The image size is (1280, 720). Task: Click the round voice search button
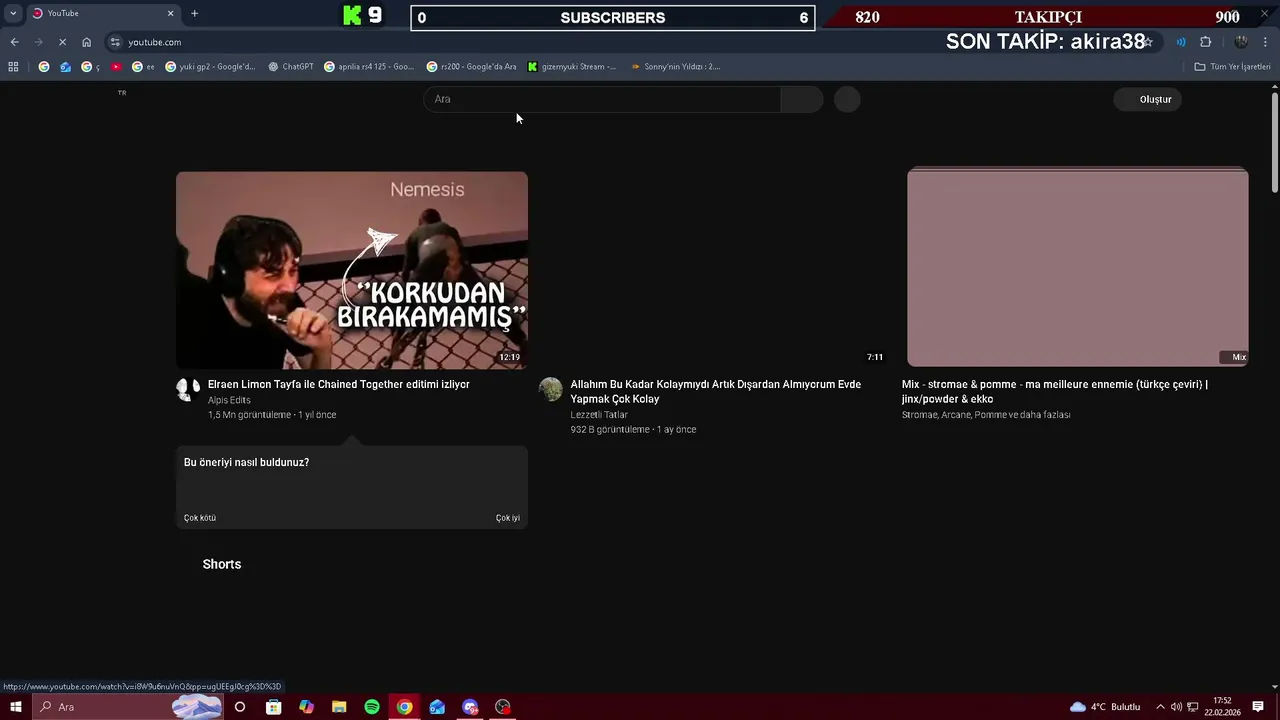(x=847, y=99)
